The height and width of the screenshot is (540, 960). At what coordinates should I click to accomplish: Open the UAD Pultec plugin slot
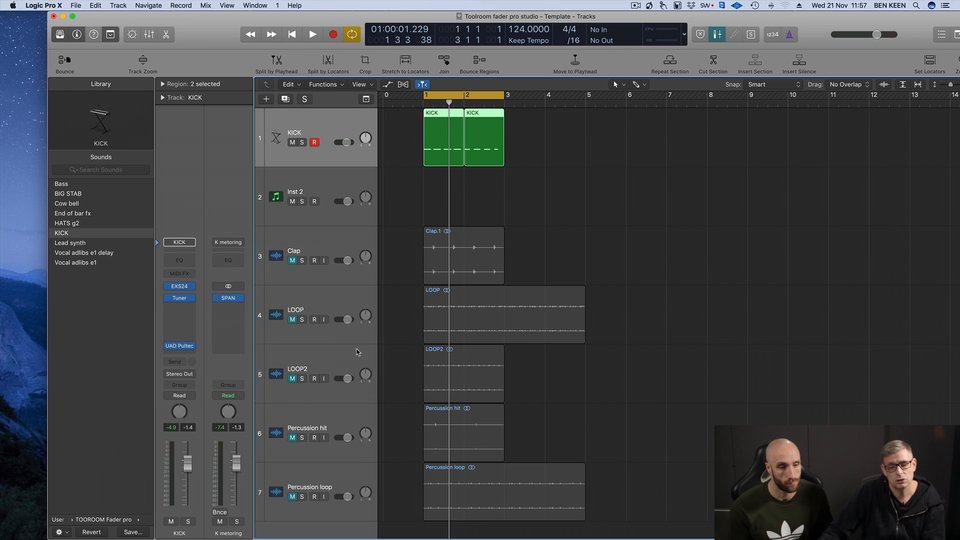click(179, 346)
